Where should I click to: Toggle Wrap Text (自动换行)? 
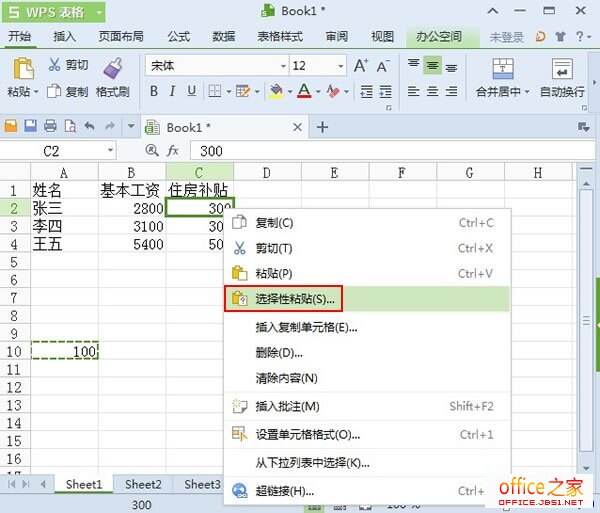pos(562,77)
